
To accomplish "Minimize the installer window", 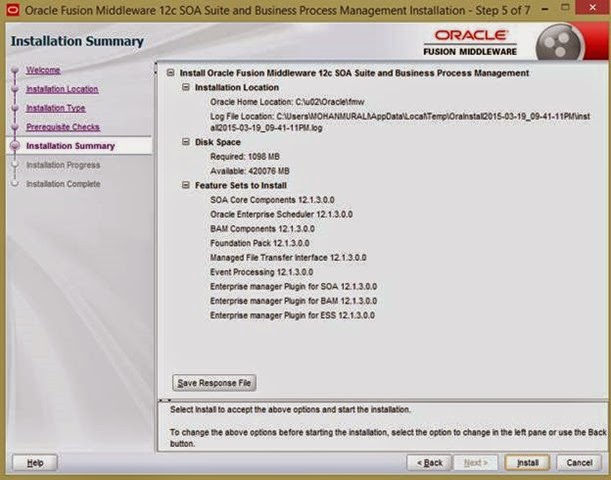I will [x=545, y=8].
